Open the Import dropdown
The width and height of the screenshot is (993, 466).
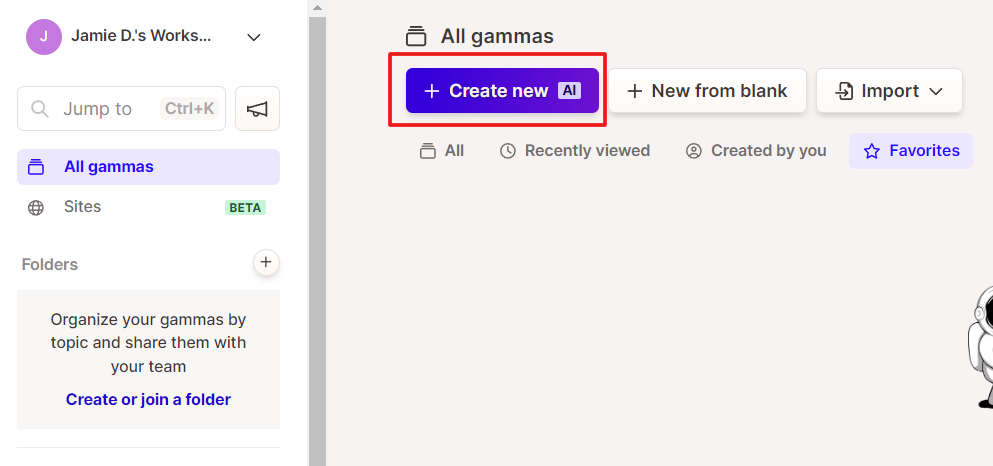click(889, 91)
